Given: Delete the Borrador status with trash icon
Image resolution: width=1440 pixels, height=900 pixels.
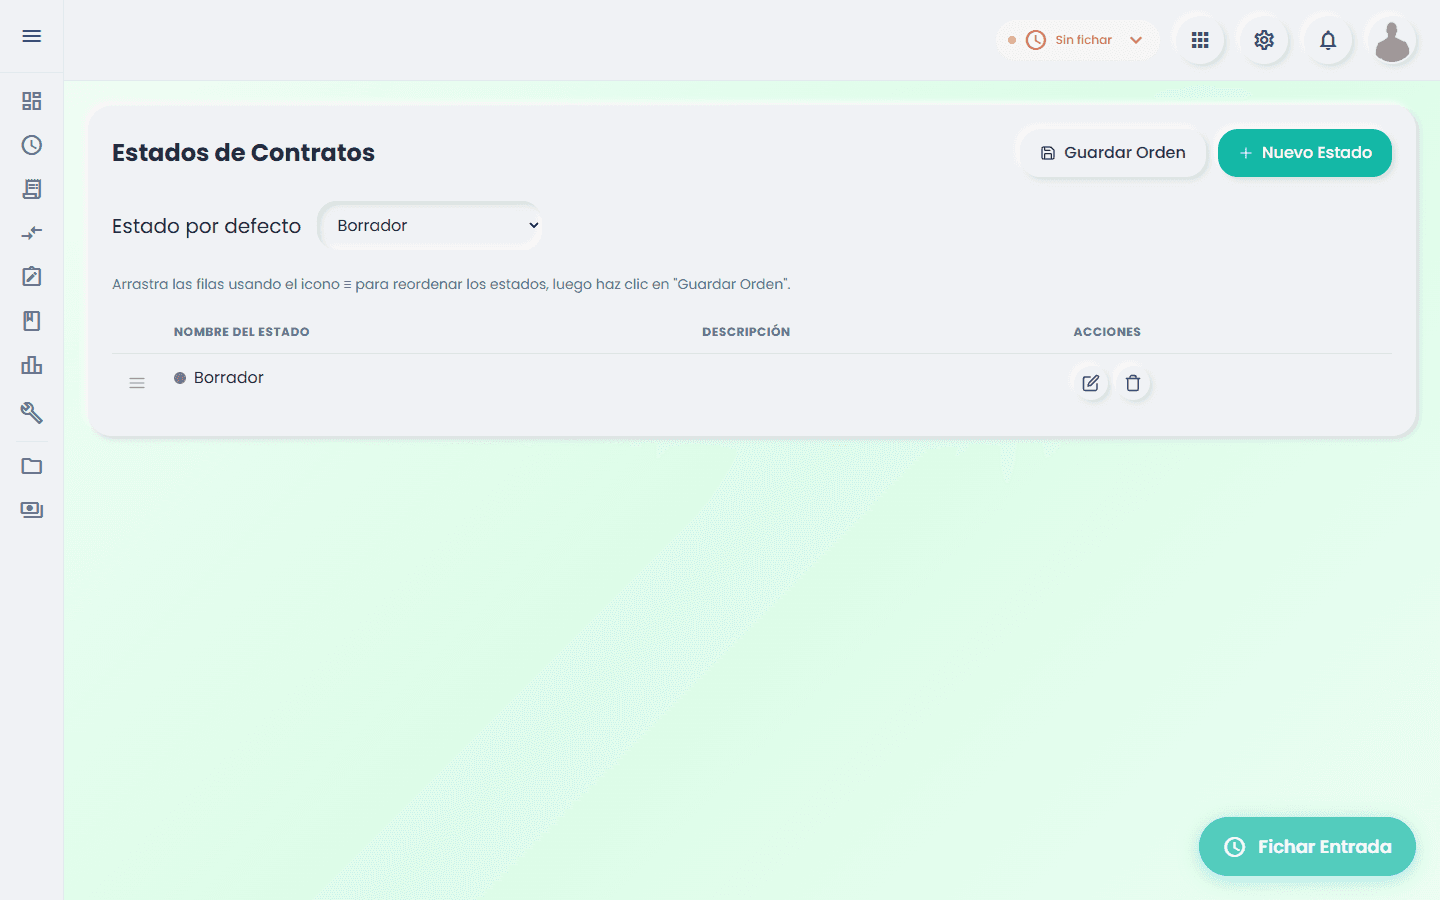Looking at the screenshot, I should [1133, 383].
